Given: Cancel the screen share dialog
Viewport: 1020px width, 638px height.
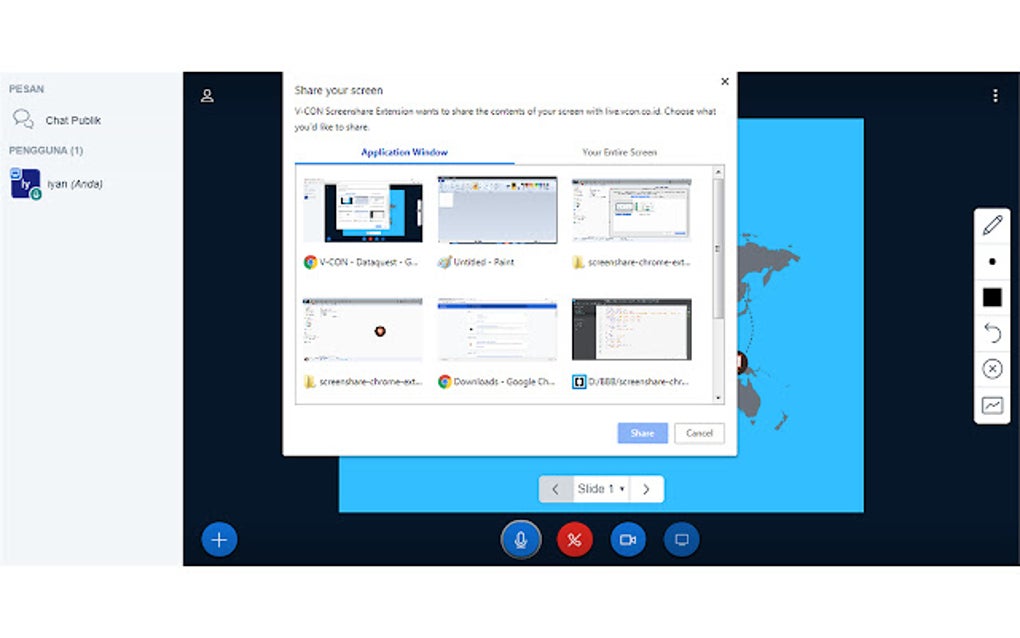Looking at the screenshot, I should (698, 433).
